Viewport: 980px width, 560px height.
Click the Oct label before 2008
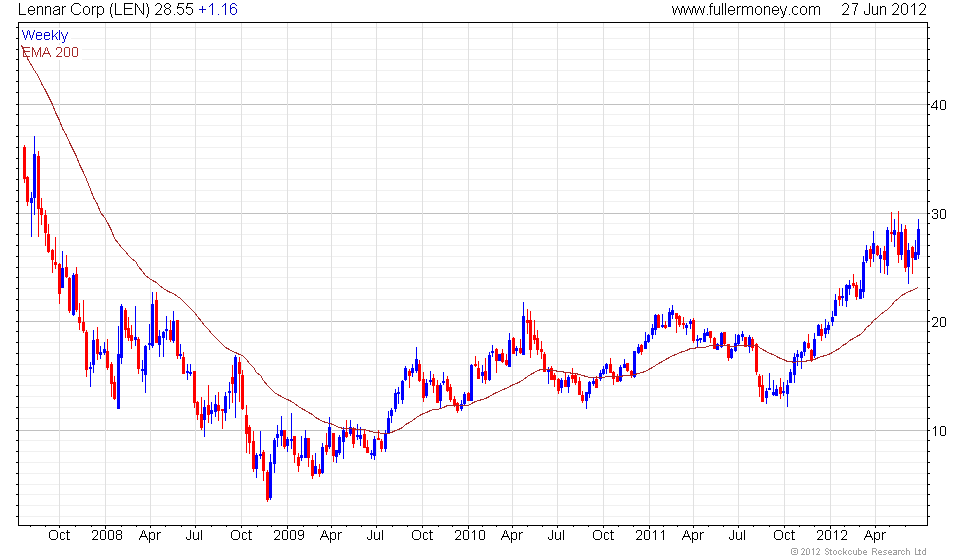pyautogui.click(x=59, y=536)
